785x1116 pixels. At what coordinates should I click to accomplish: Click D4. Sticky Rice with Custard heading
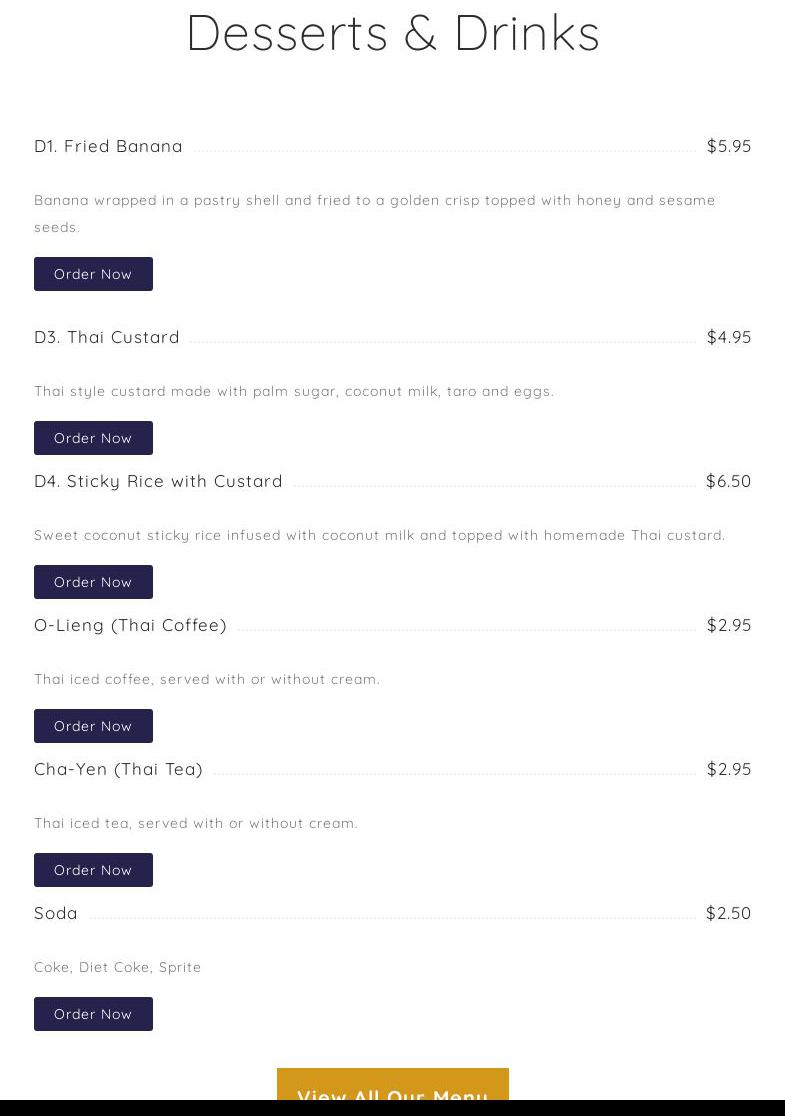158,481
